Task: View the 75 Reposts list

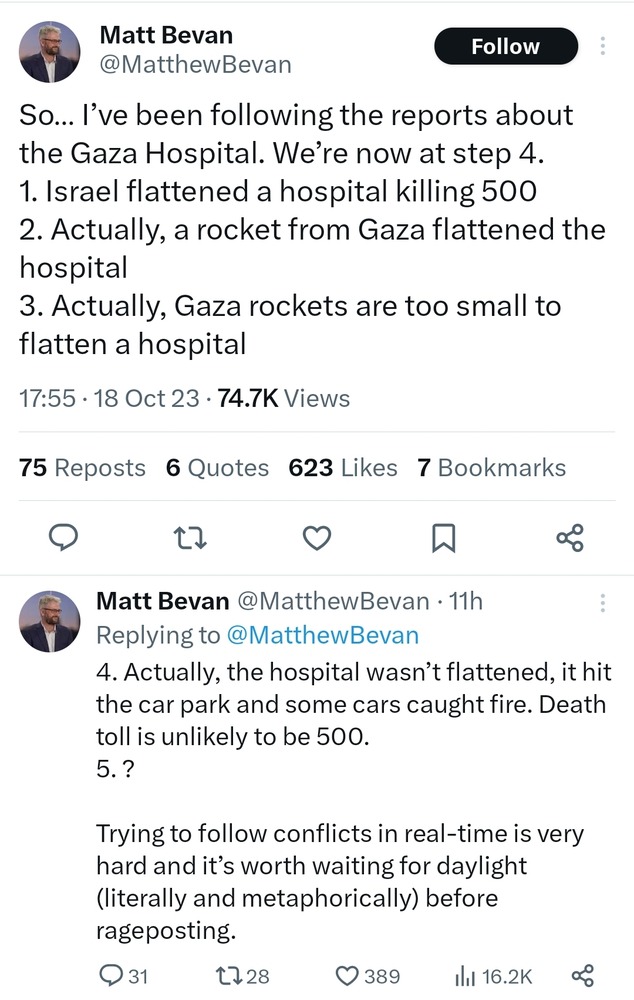Action: [x=82, y=468]
